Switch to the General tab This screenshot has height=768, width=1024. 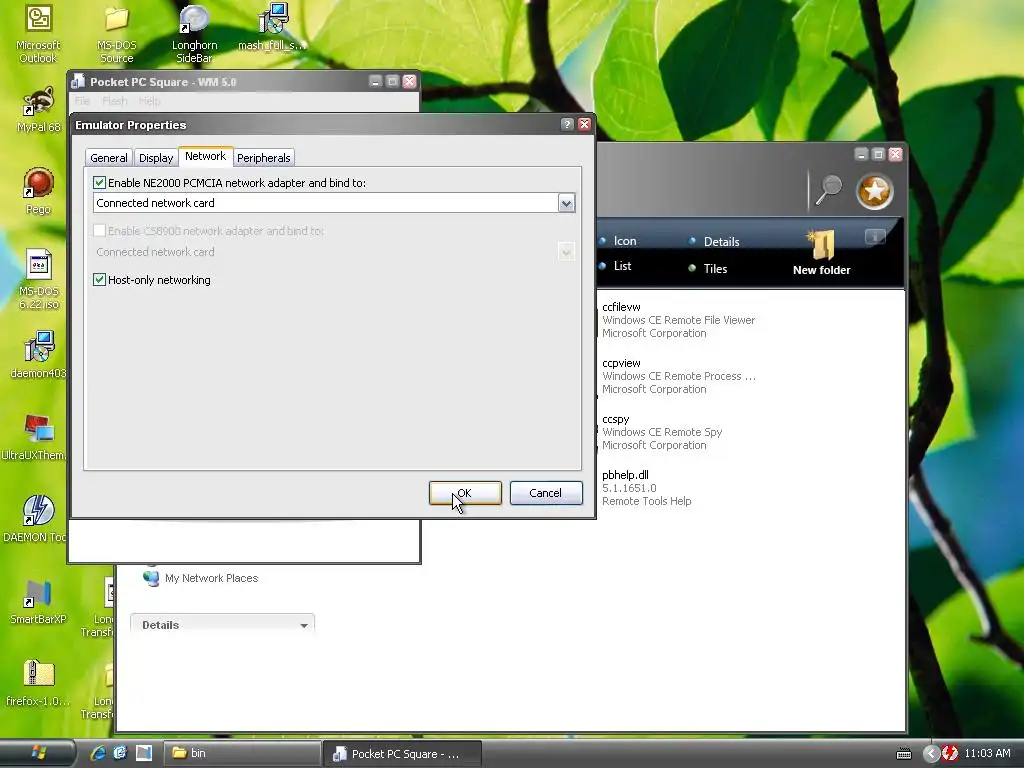coord(108,158)
